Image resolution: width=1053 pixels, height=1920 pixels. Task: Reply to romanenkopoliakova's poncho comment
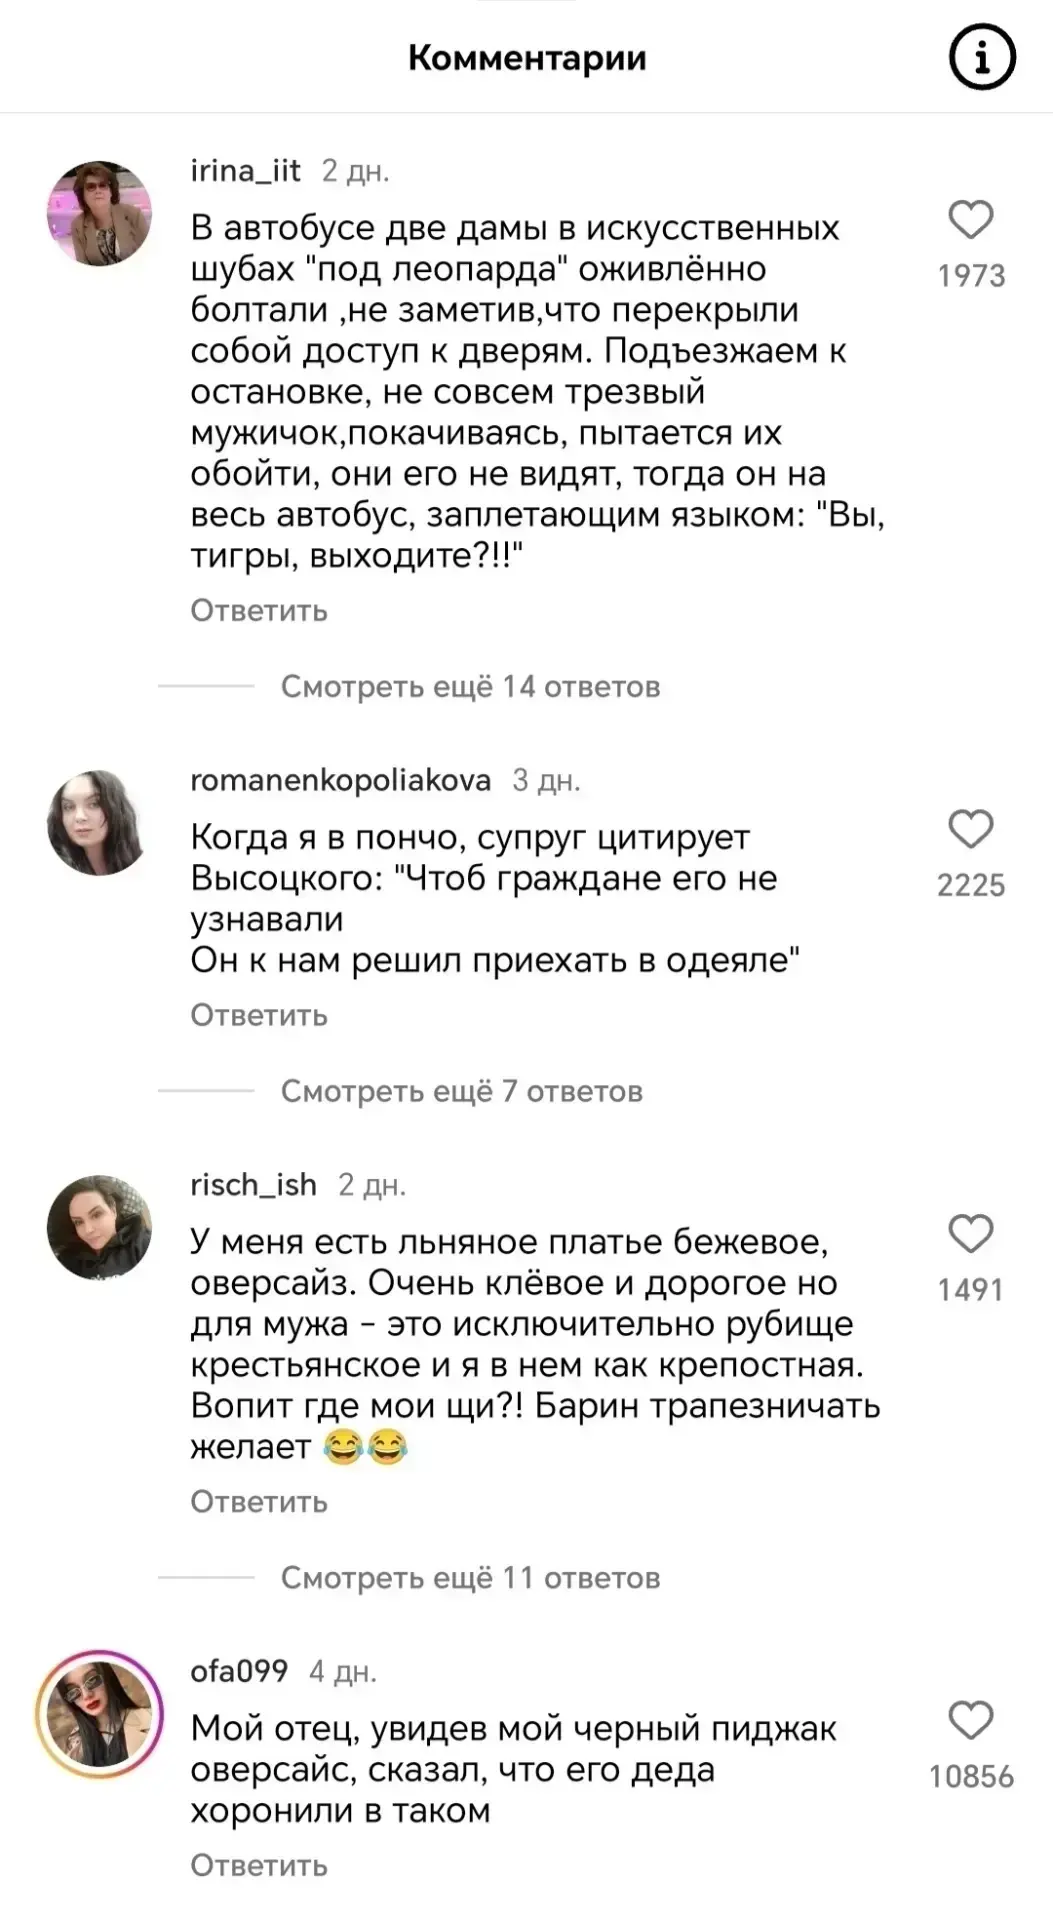259,1016
